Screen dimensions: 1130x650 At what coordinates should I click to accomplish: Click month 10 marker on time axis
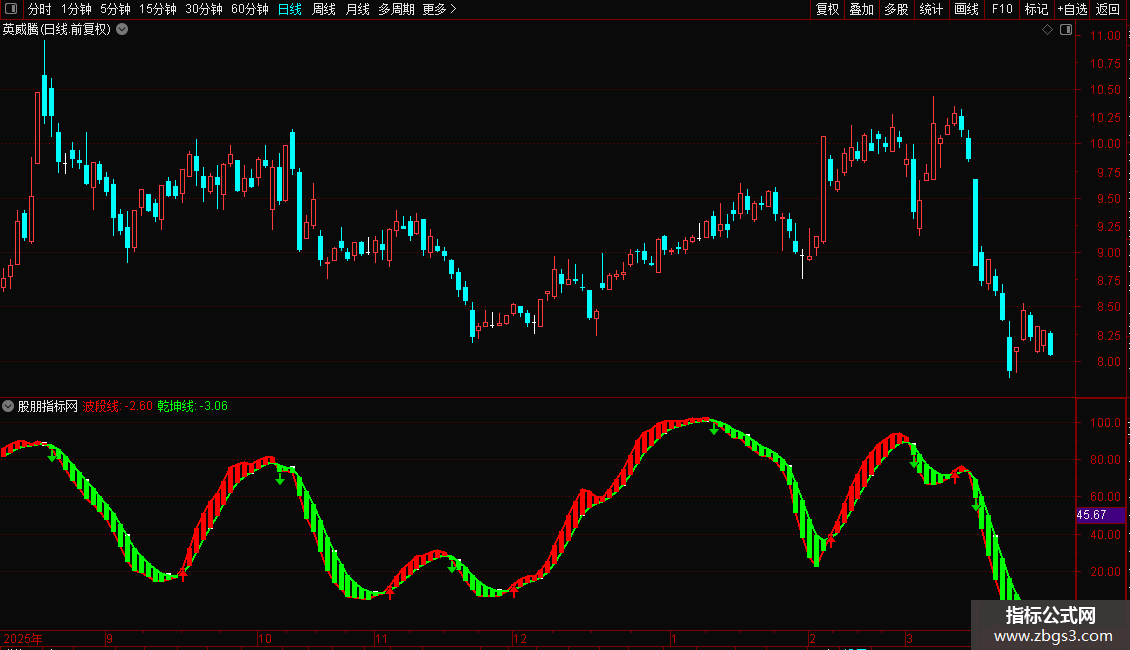(x=265, y=638)
